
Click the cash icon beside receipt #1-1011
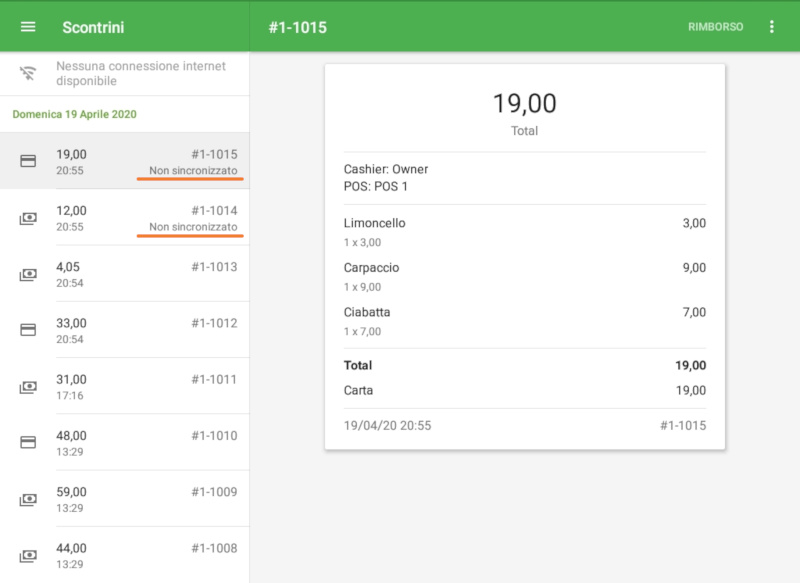[28, 387]
